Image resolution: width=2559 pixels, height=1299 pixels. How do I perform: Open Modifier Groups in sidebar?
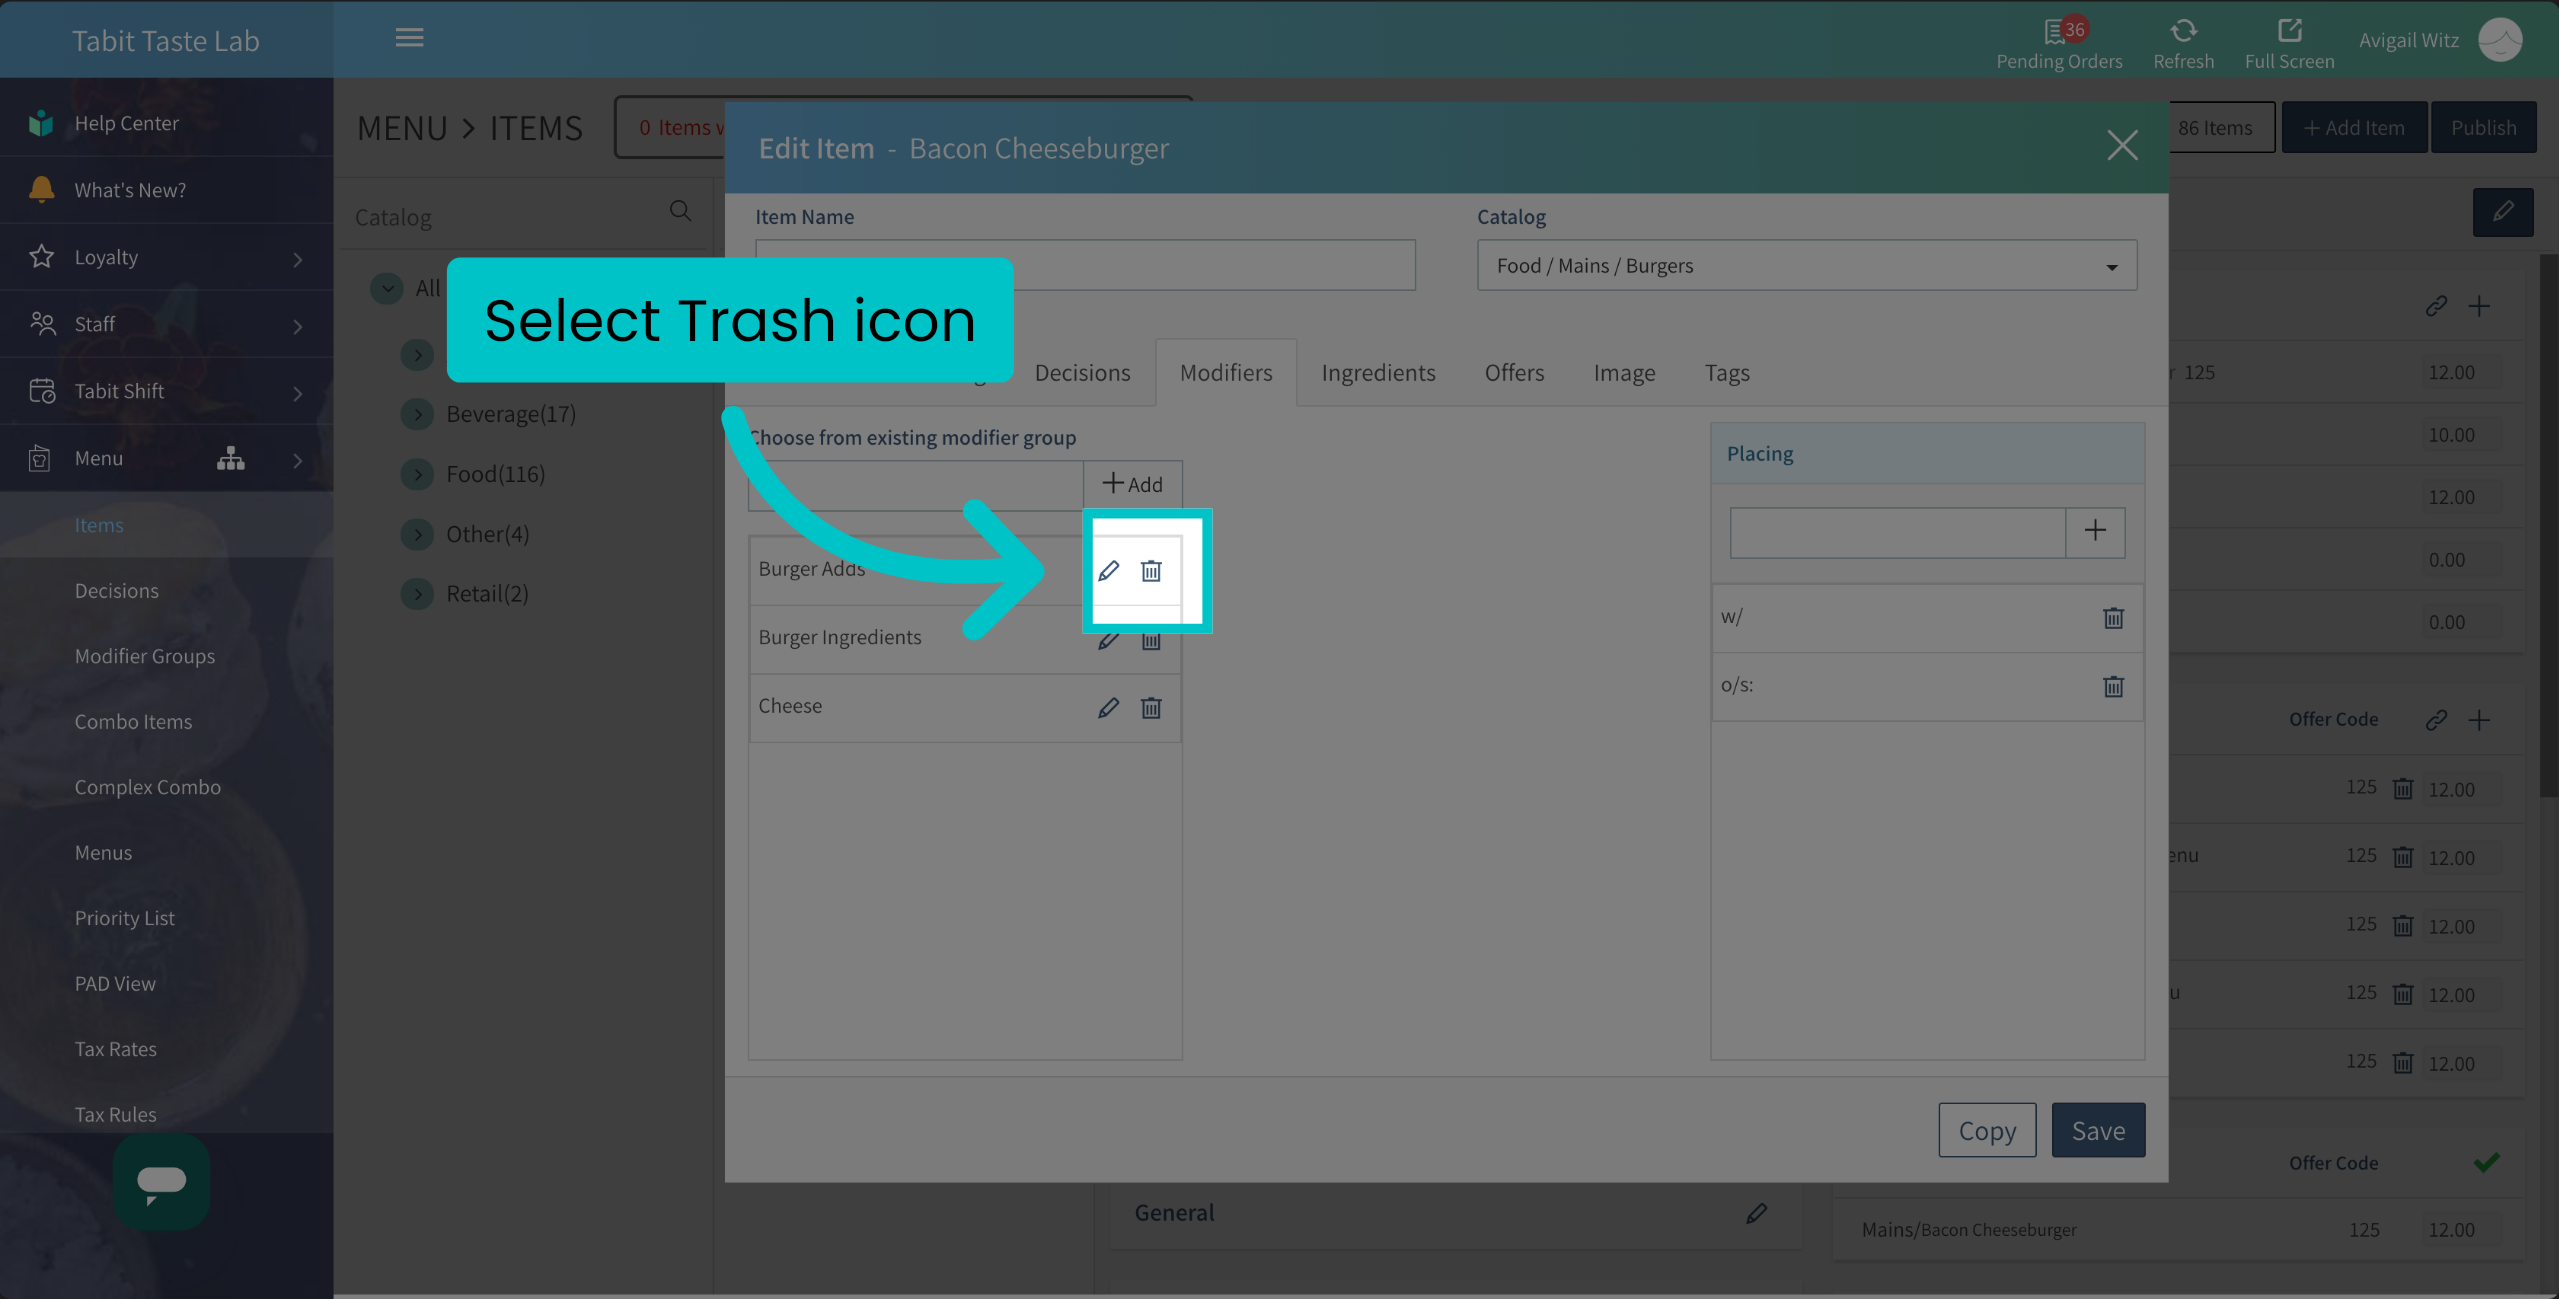click(145, 656)
